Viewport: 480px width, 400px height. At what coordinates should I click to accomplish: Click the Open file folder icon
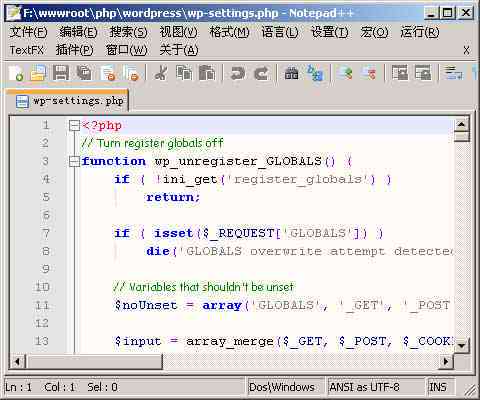[38, 73]
